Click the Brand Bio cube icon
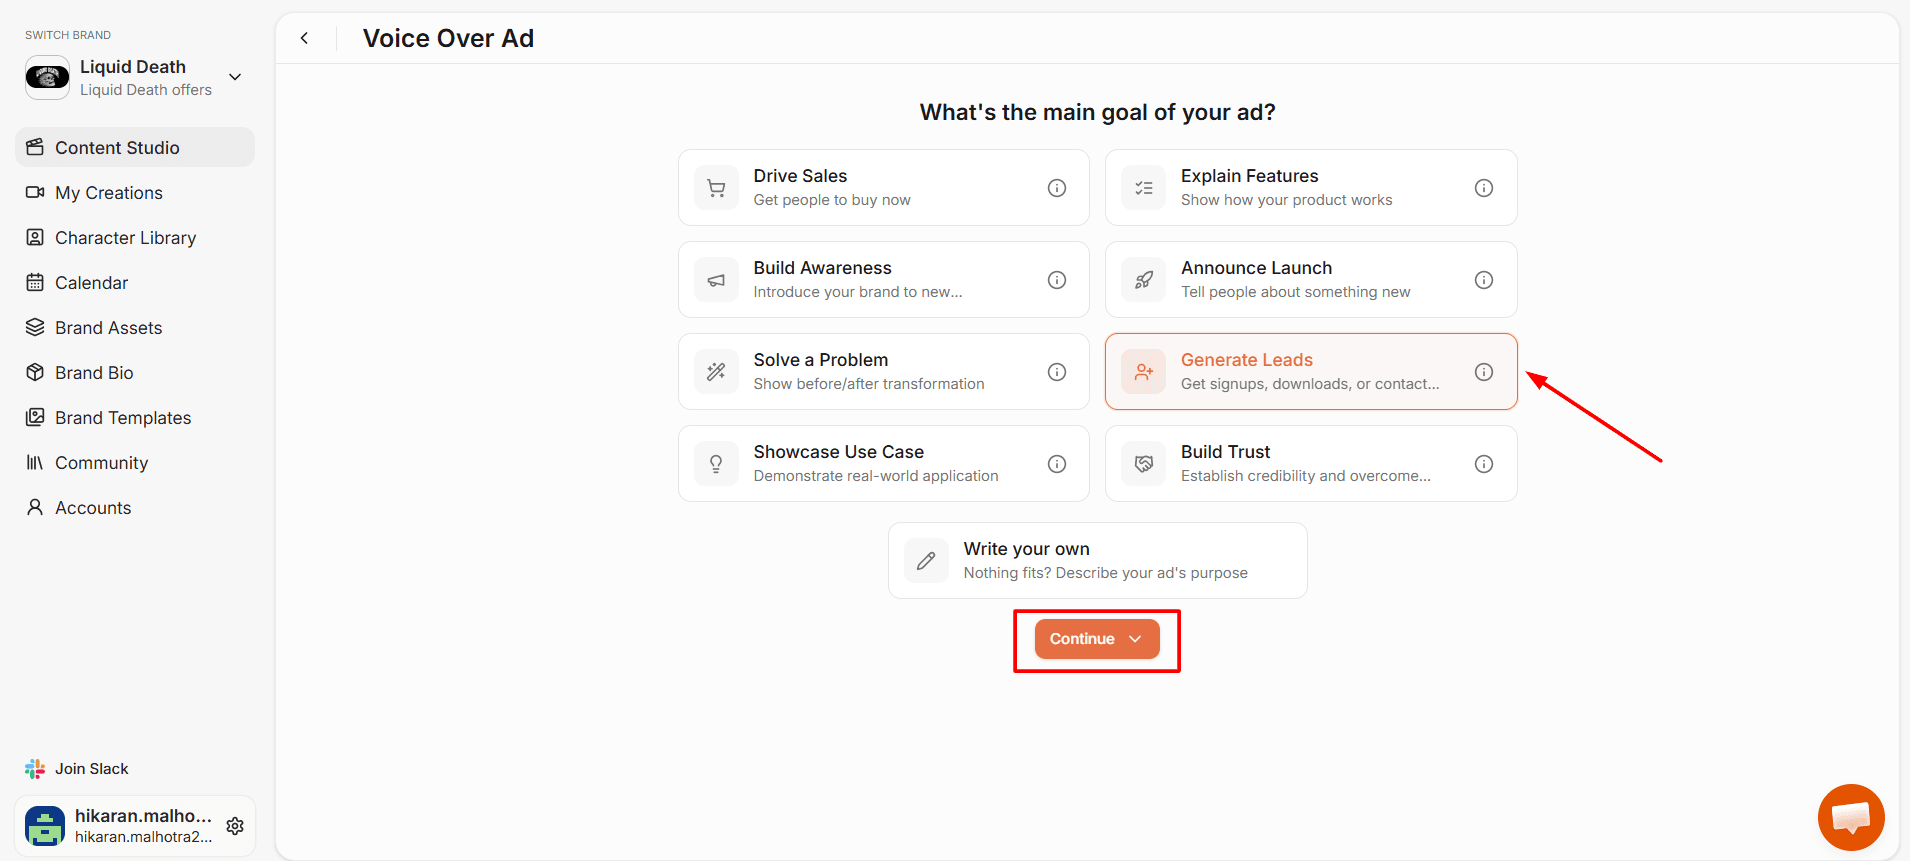 coord(35,372)
